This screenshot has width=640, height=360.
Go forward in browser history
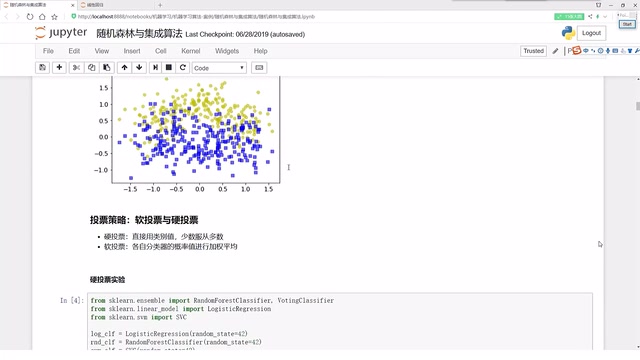18,17
